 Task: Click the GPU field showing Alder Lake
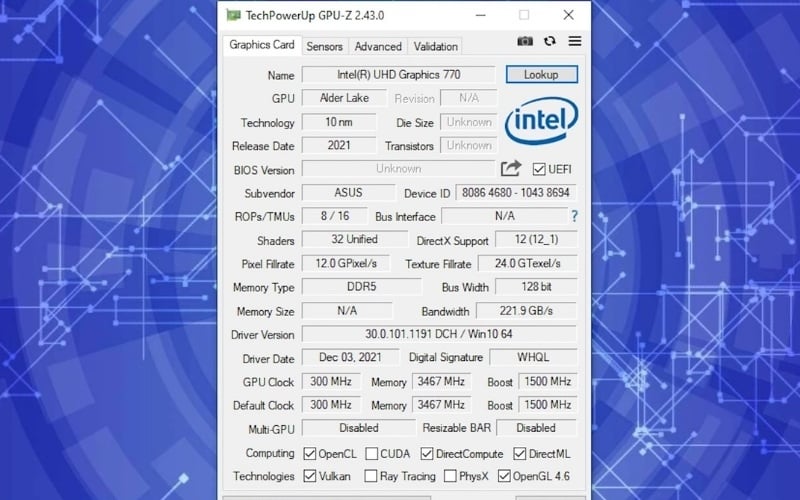(344, 98)
